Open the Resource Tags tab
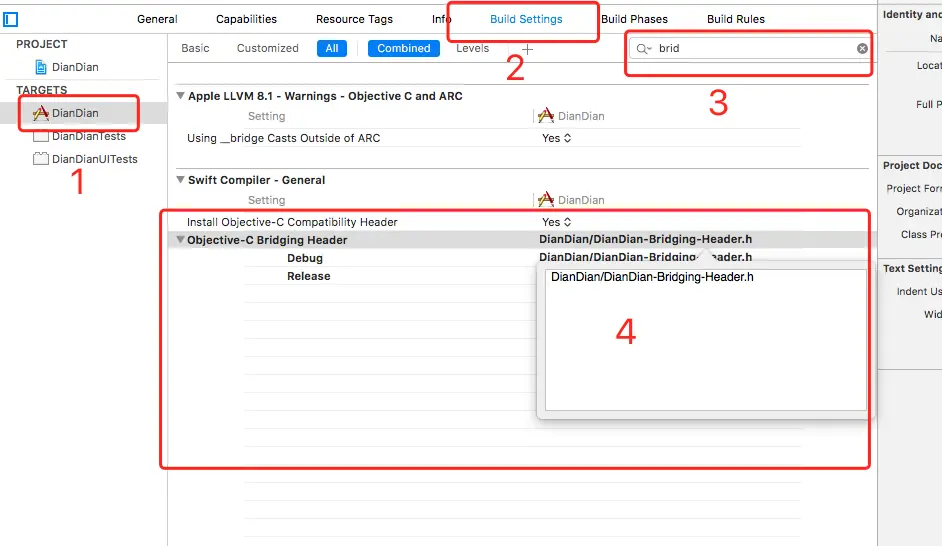Screen dimensions: 942x546 354,19
